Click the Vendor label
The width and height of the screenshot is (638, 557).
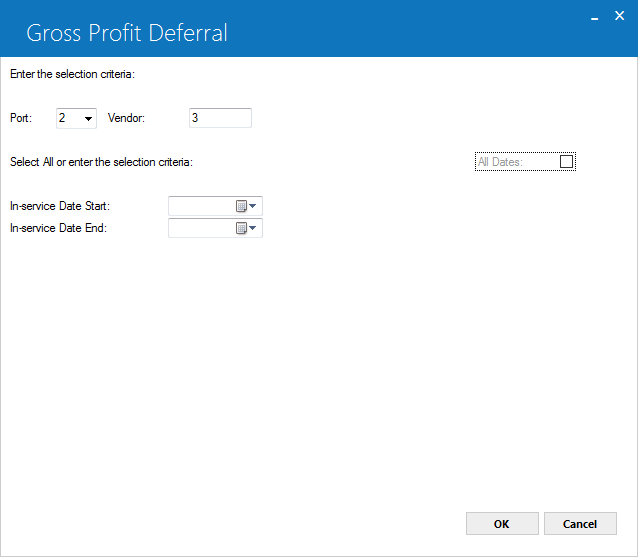[x=126, y=118]
